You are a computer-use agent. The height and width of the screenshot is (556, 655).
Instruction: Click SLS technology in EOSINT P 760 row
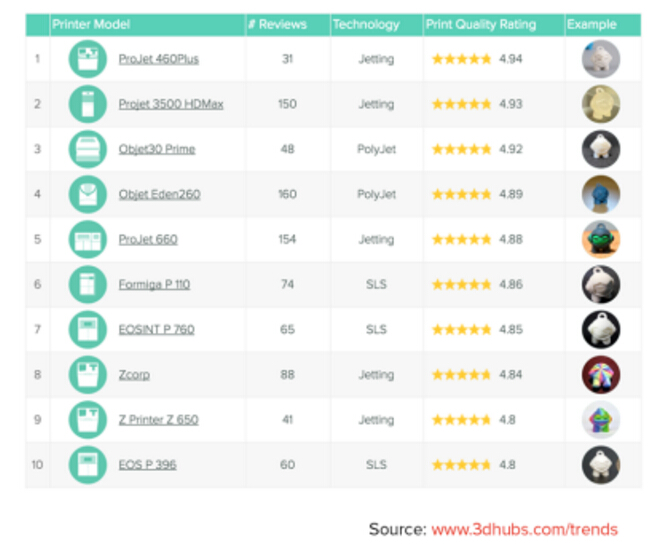pyautogui.click(x=376, y=330)
